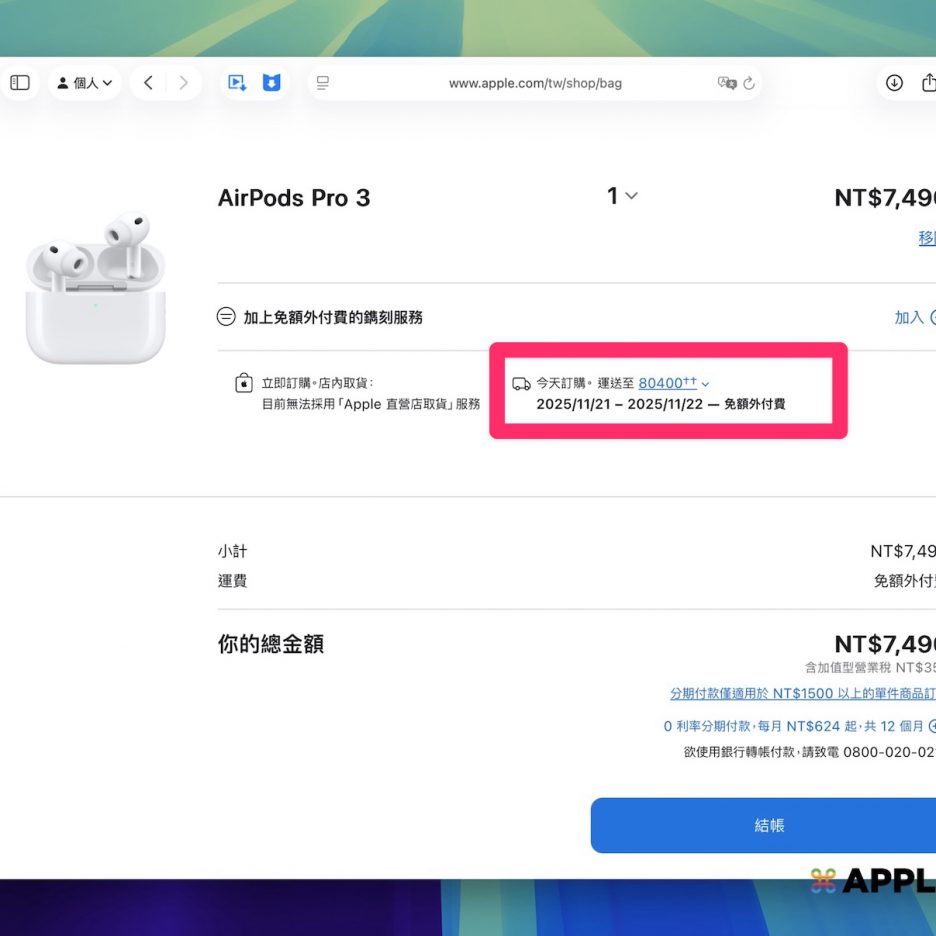Click the blue shield extension icon
The width and height of the screenshot is (936, 936).
[271, 83]
